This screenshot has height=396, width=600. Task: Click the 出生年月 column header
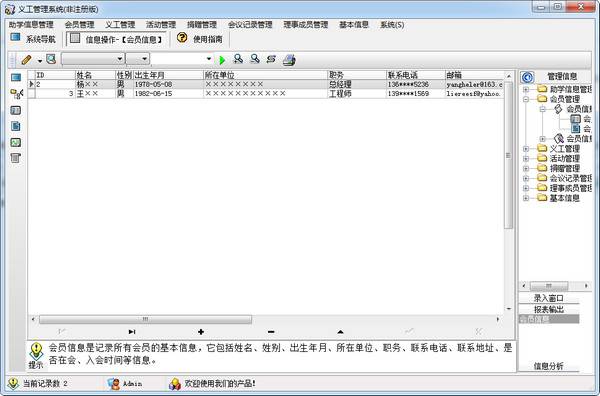[x=168, y=75]
